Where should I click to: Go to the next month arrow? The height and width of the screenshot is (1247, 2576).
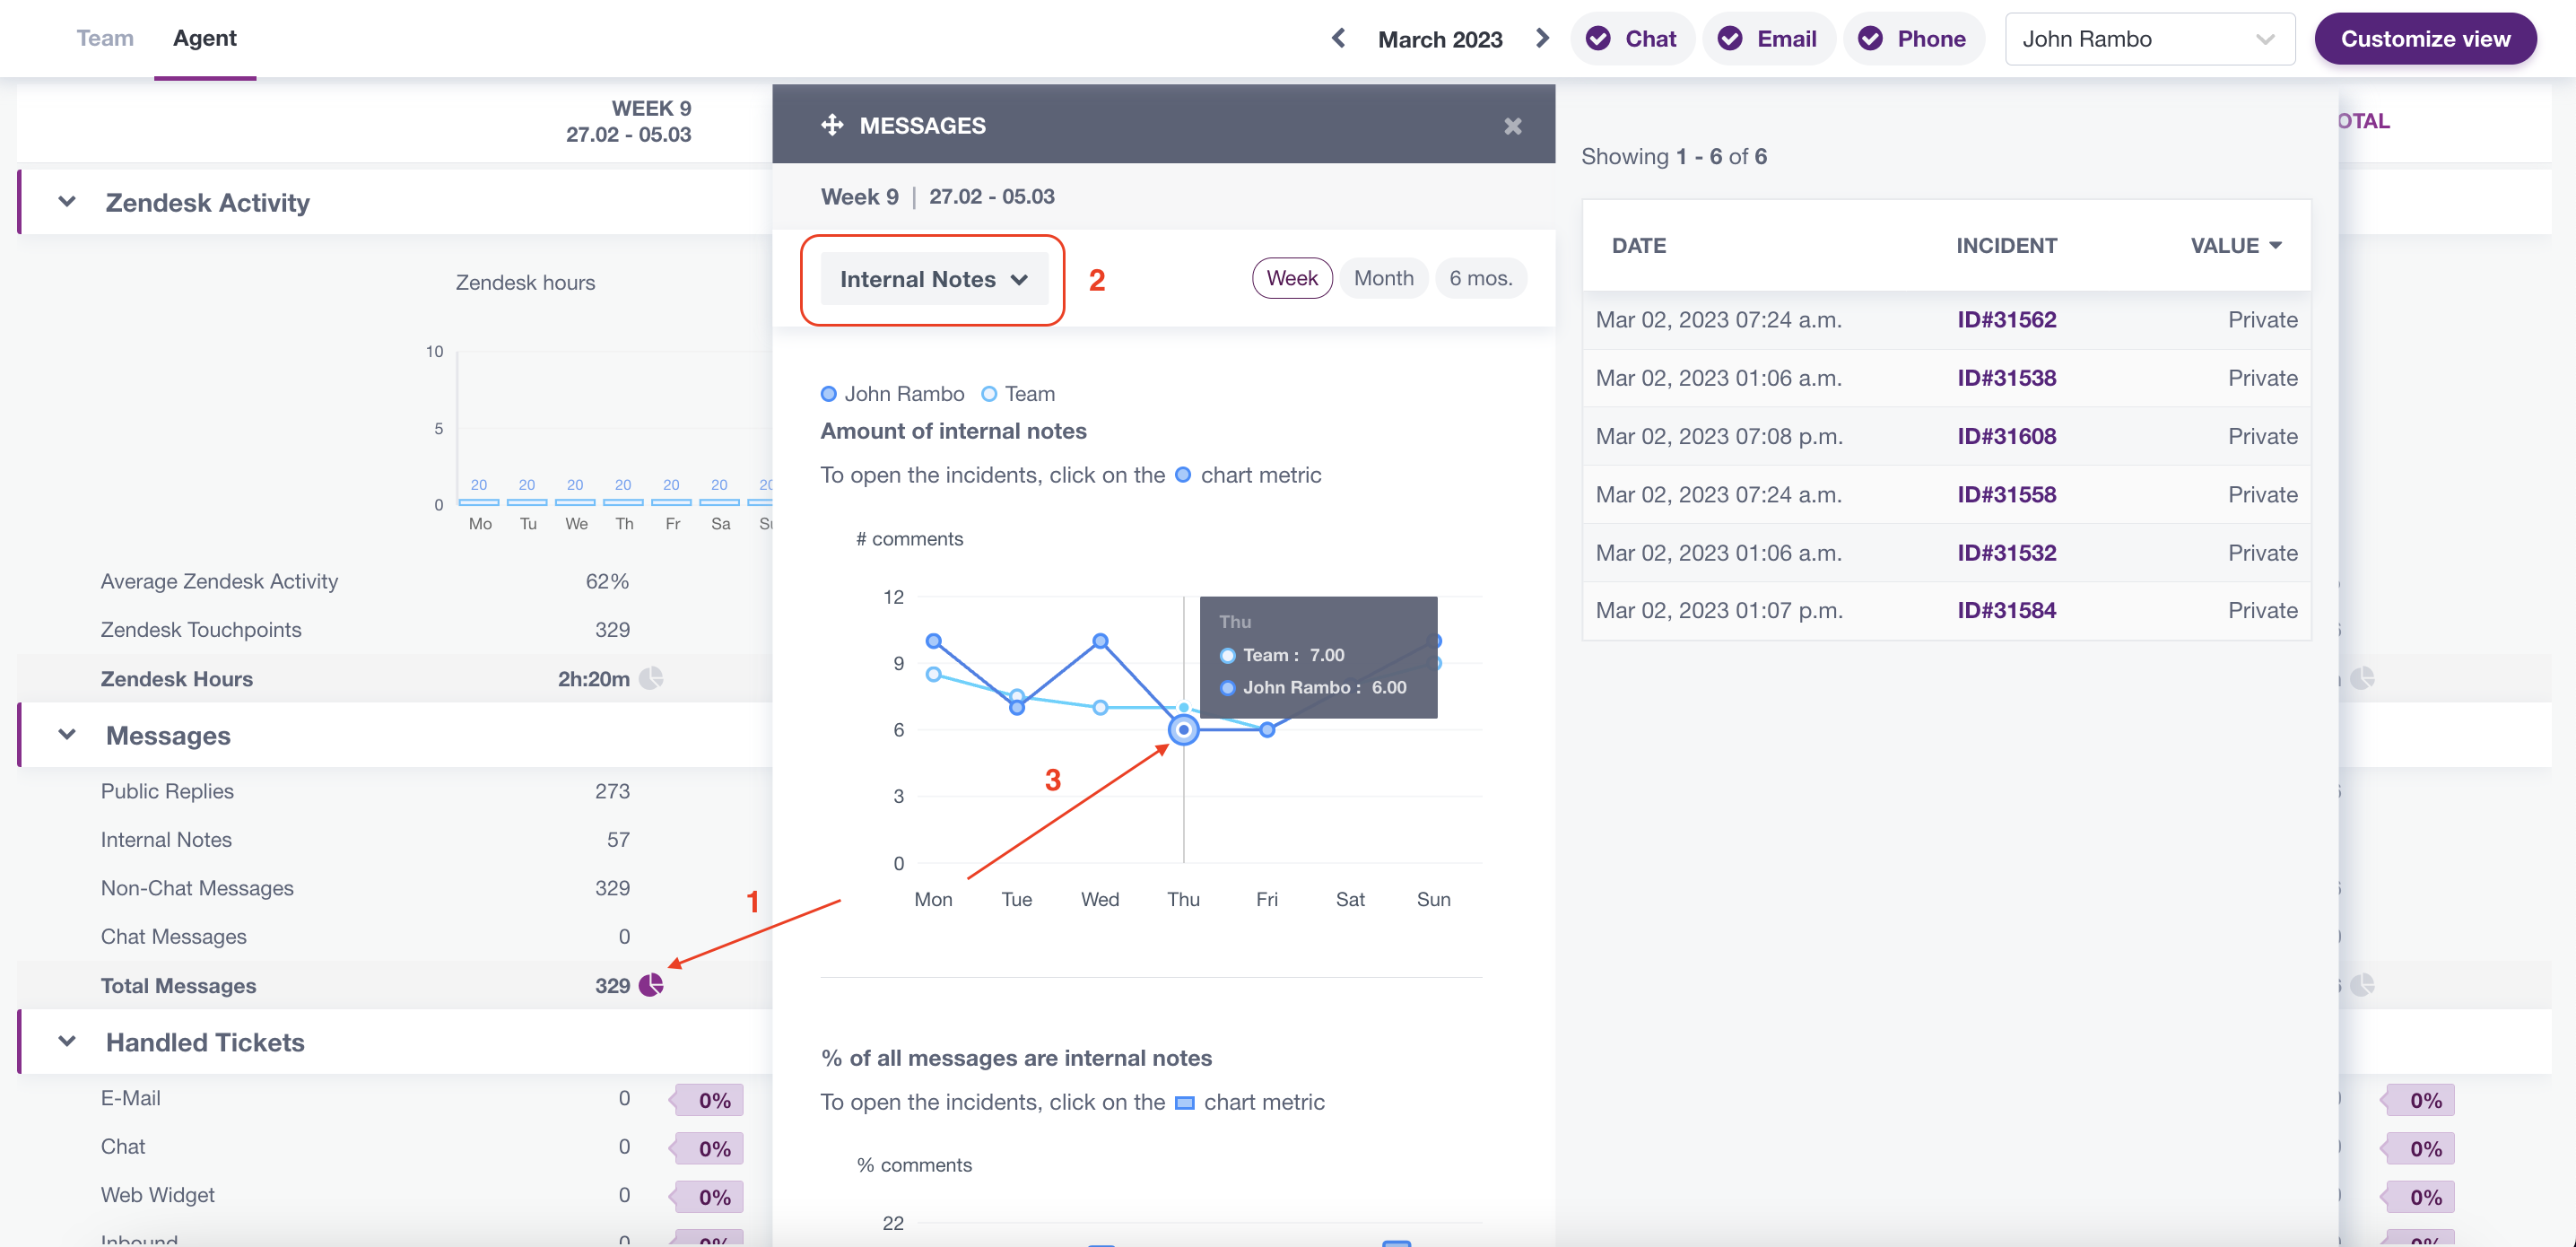tap(1541, 38)
